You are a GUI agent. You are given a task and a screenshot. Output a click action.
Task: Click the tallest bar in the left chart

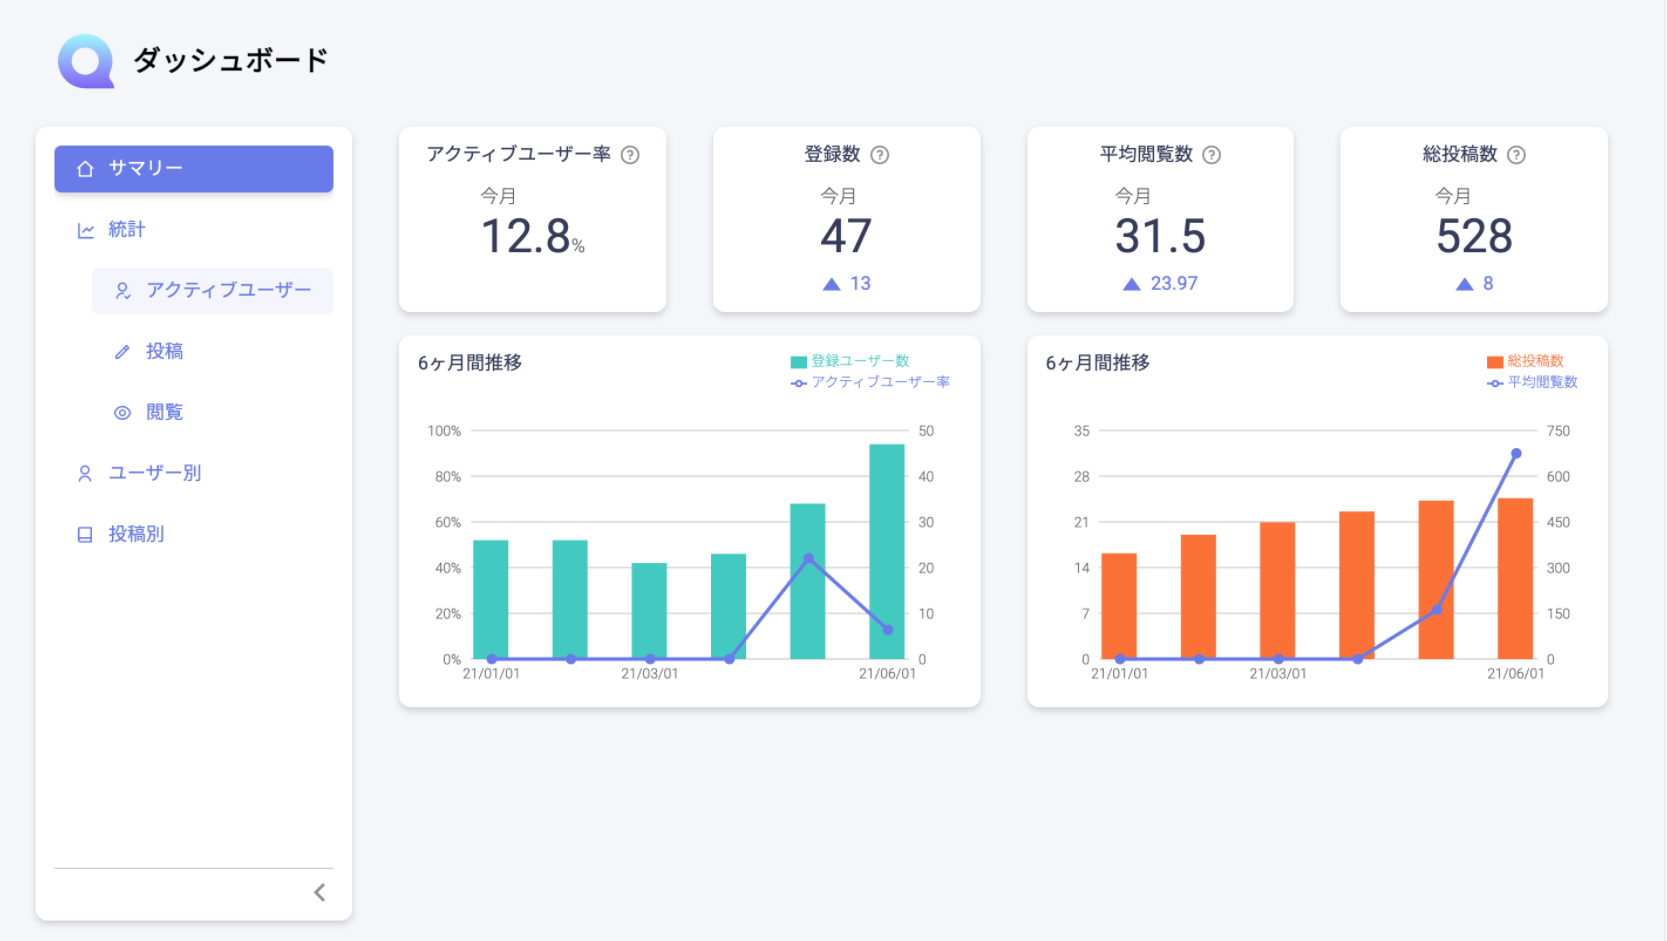pyautogui.click(x=888, y=550)
